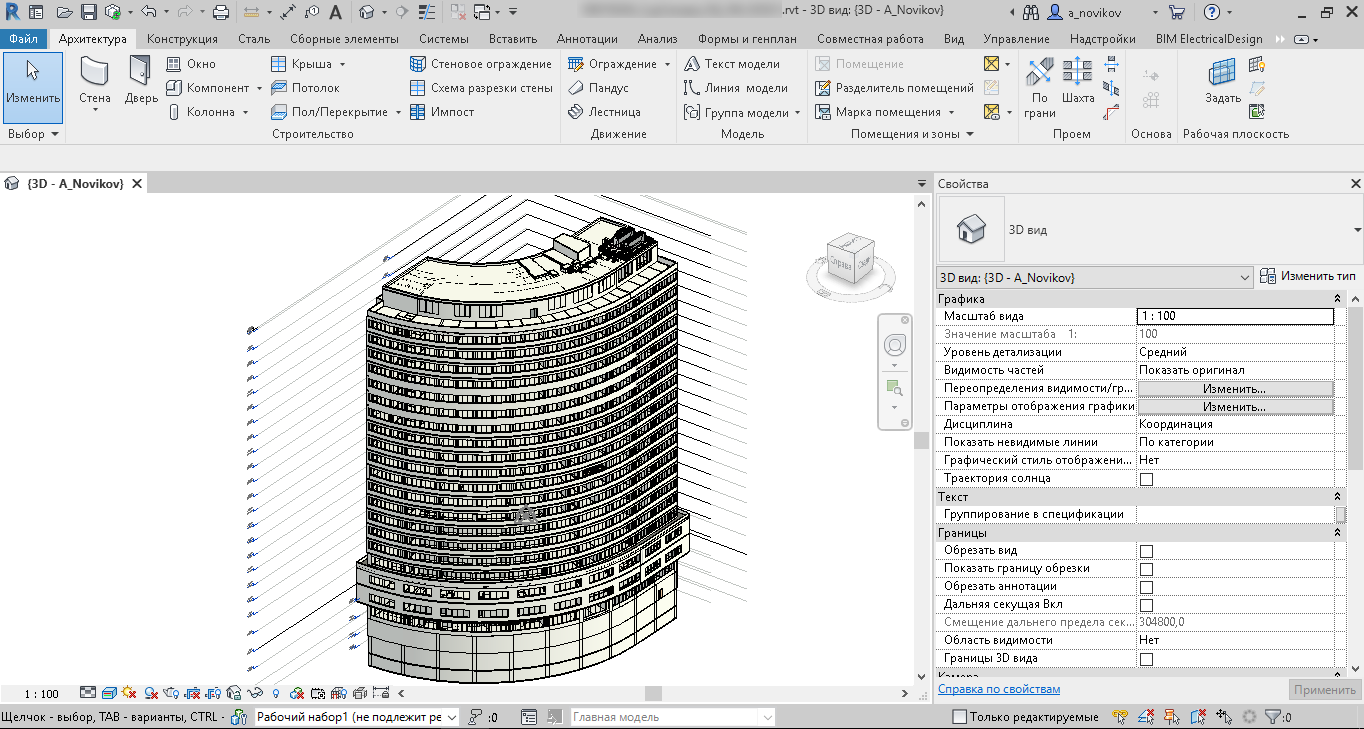Viewport: 1364px width, 729px height.
Task: Click the Undo arrow in quick access
Action: pyautogui.click(x=148, y=12)
